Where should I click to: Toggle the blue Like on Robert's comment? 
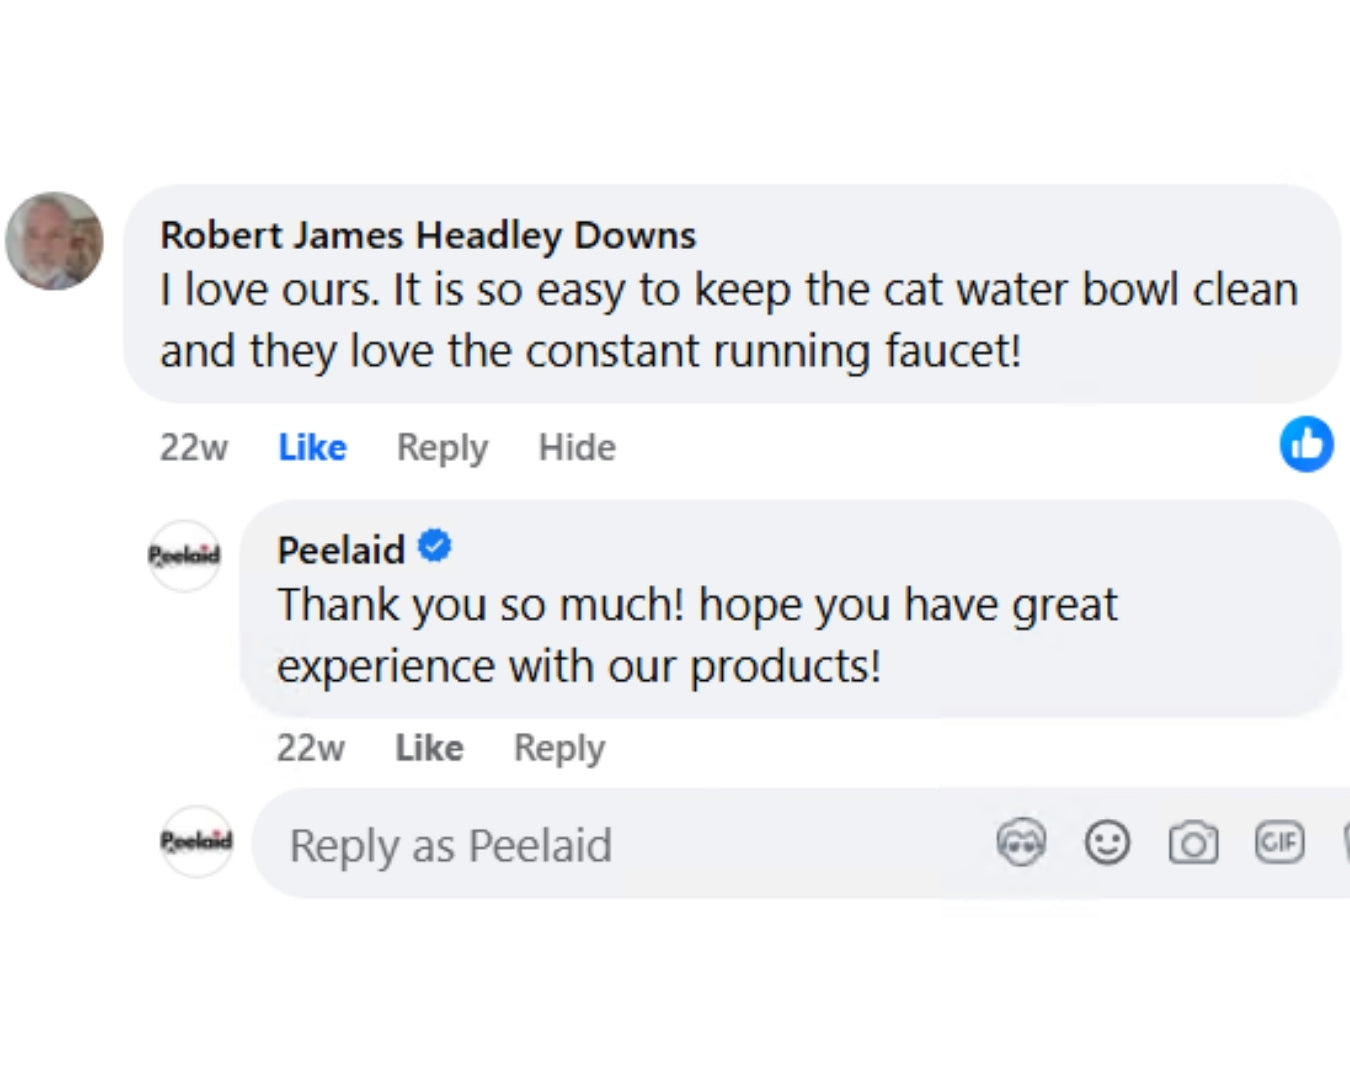312,447
